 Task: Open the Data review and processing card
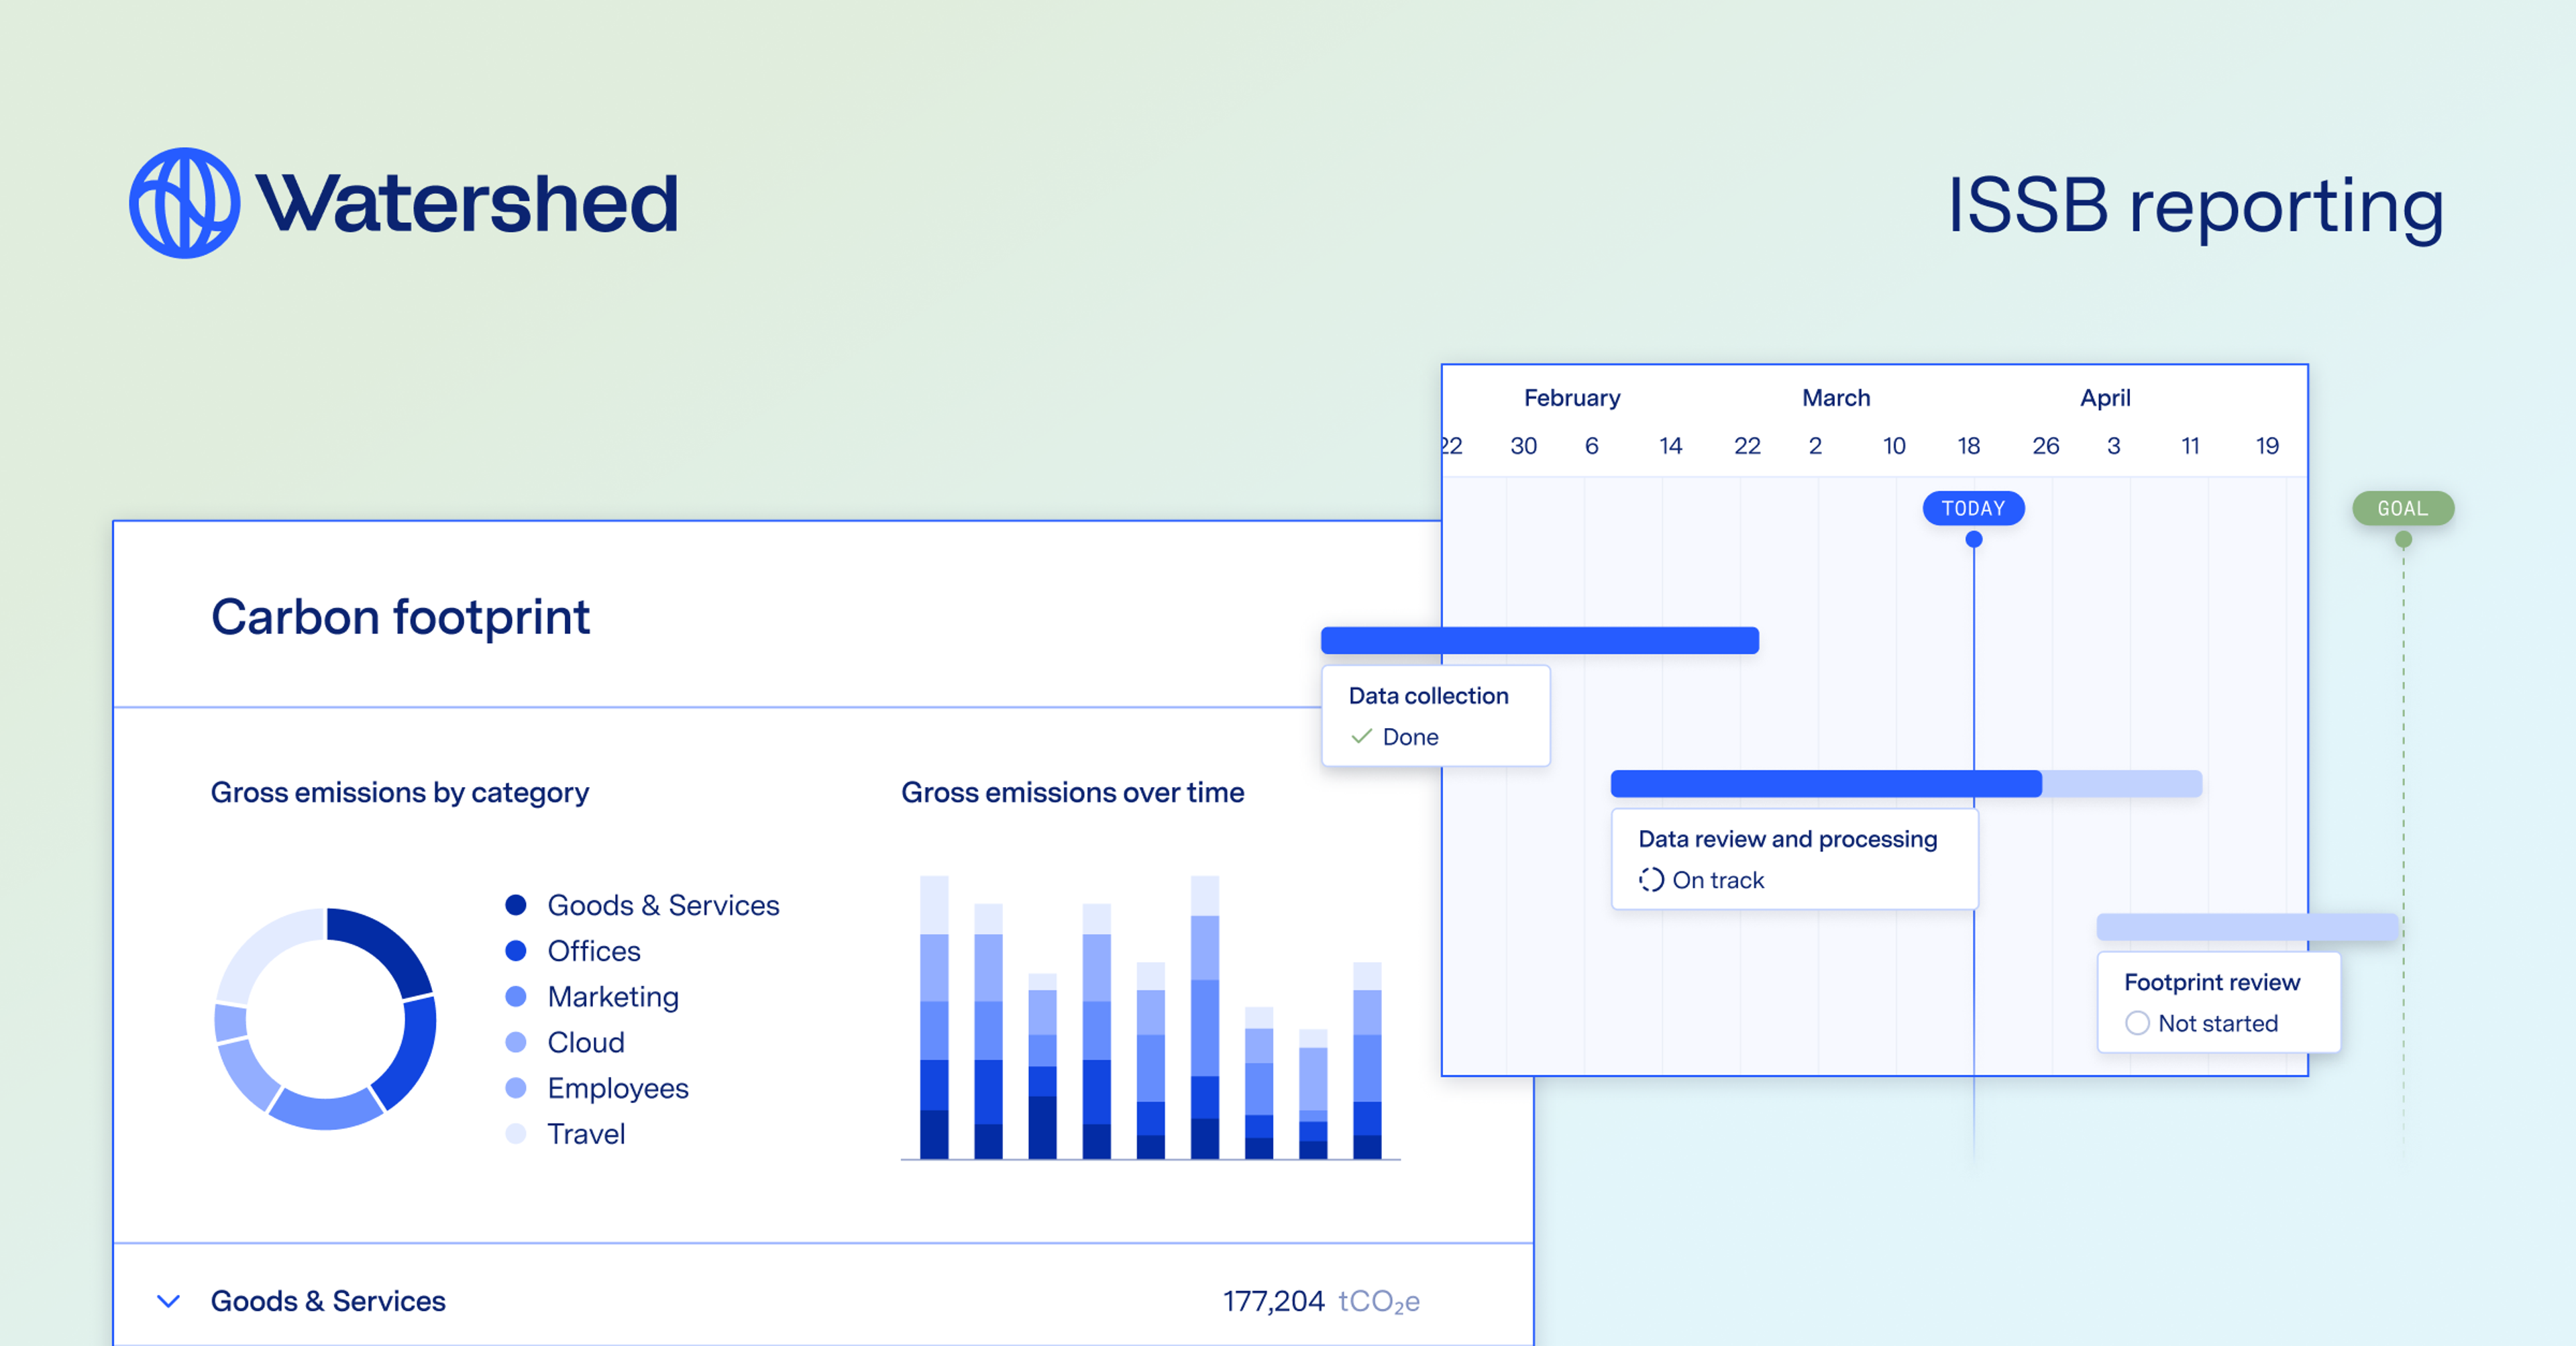pos(1794,858)
